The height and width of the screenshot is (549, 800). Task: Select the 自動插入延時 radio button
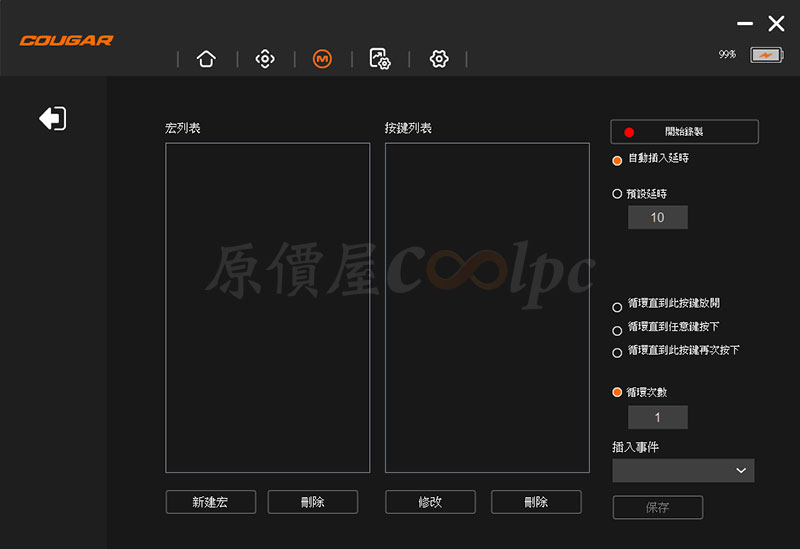(617, 160)
